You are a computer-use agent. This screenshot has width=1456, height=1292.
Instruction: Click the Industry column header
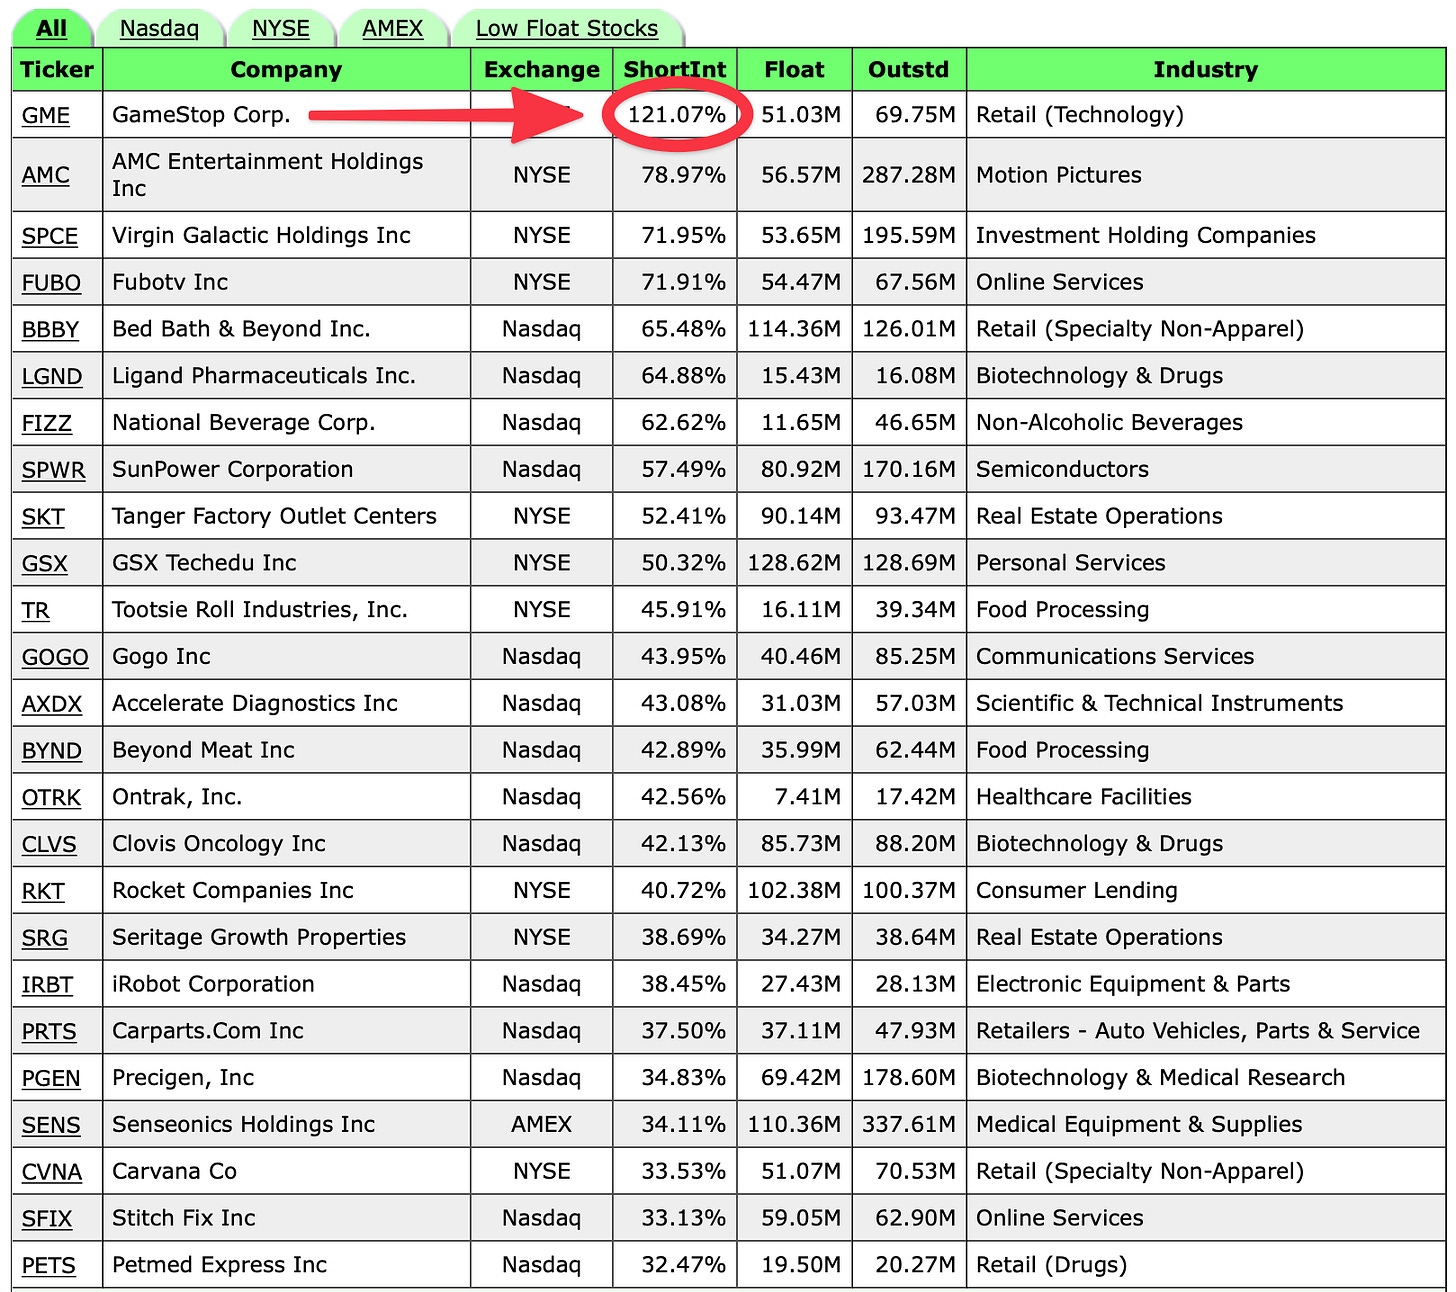1206,70
